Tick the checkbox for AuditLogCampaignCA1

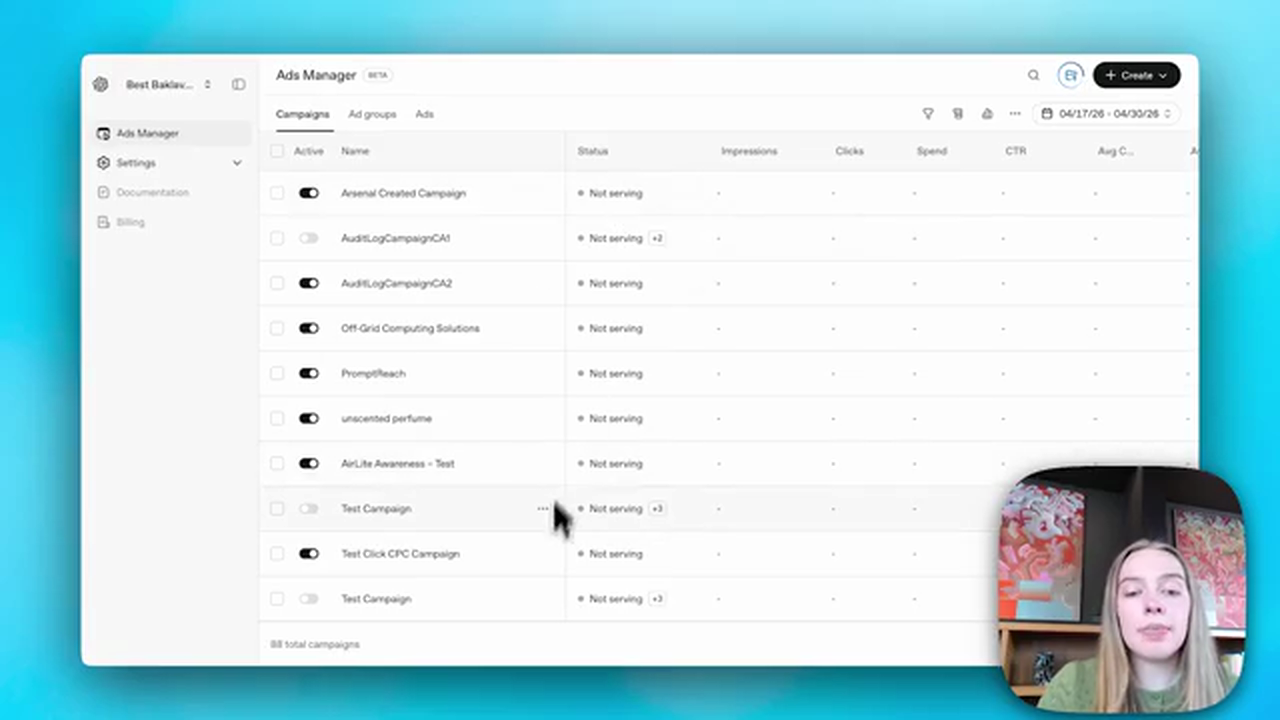(277, 238)
